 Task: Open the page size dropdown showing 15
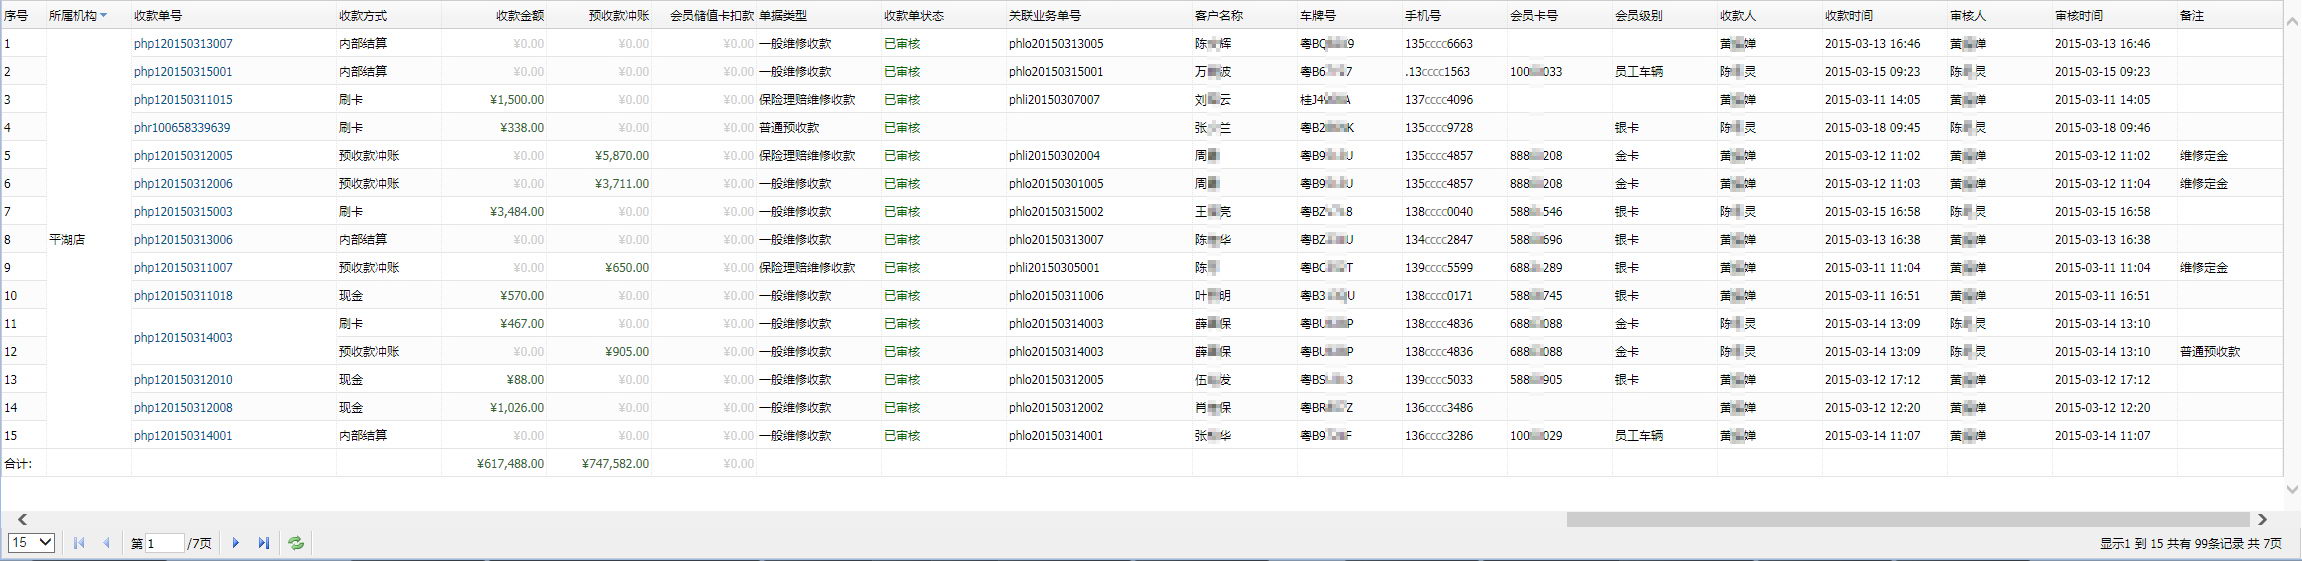click(31, 542)
